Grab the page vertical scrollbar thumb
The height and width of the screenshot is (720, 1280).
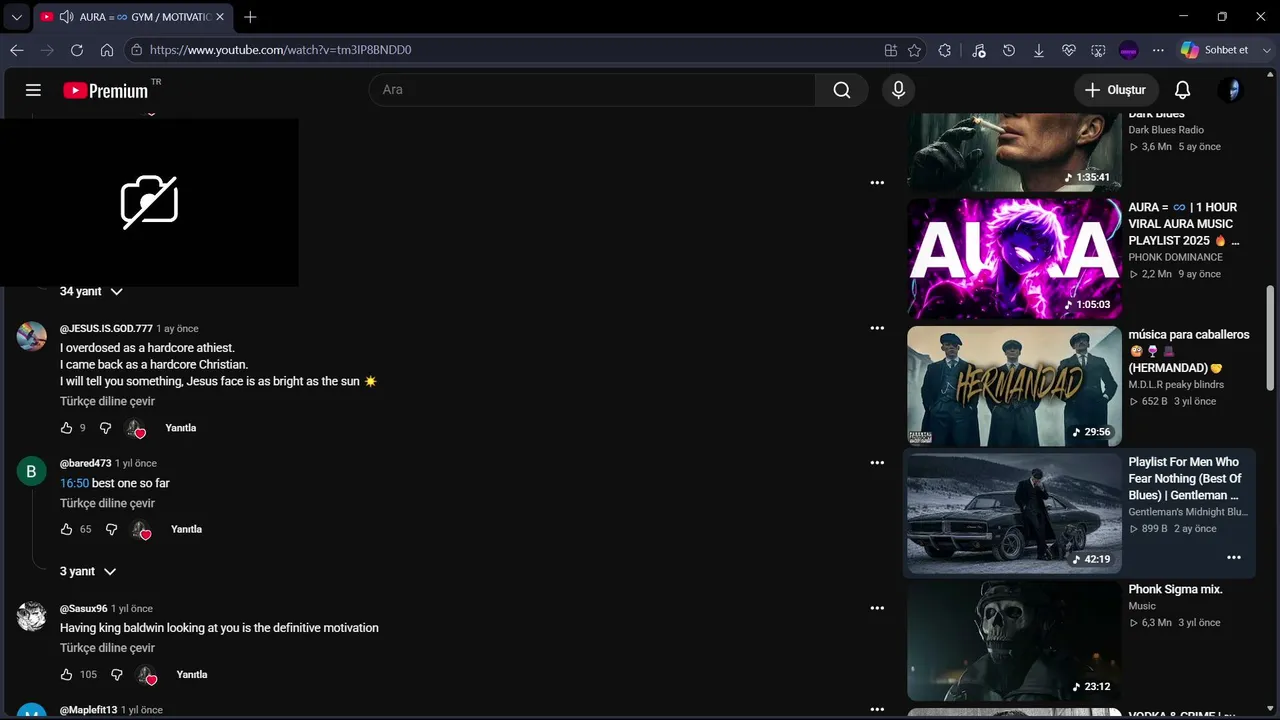click(x=1271, y=338)
